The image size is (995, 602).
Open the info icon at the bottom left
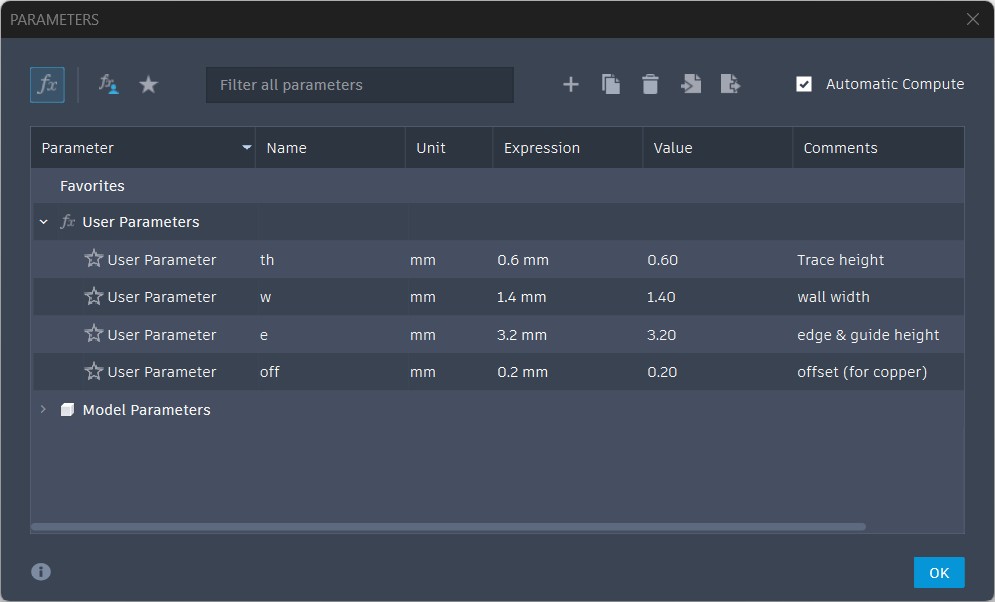41,572
